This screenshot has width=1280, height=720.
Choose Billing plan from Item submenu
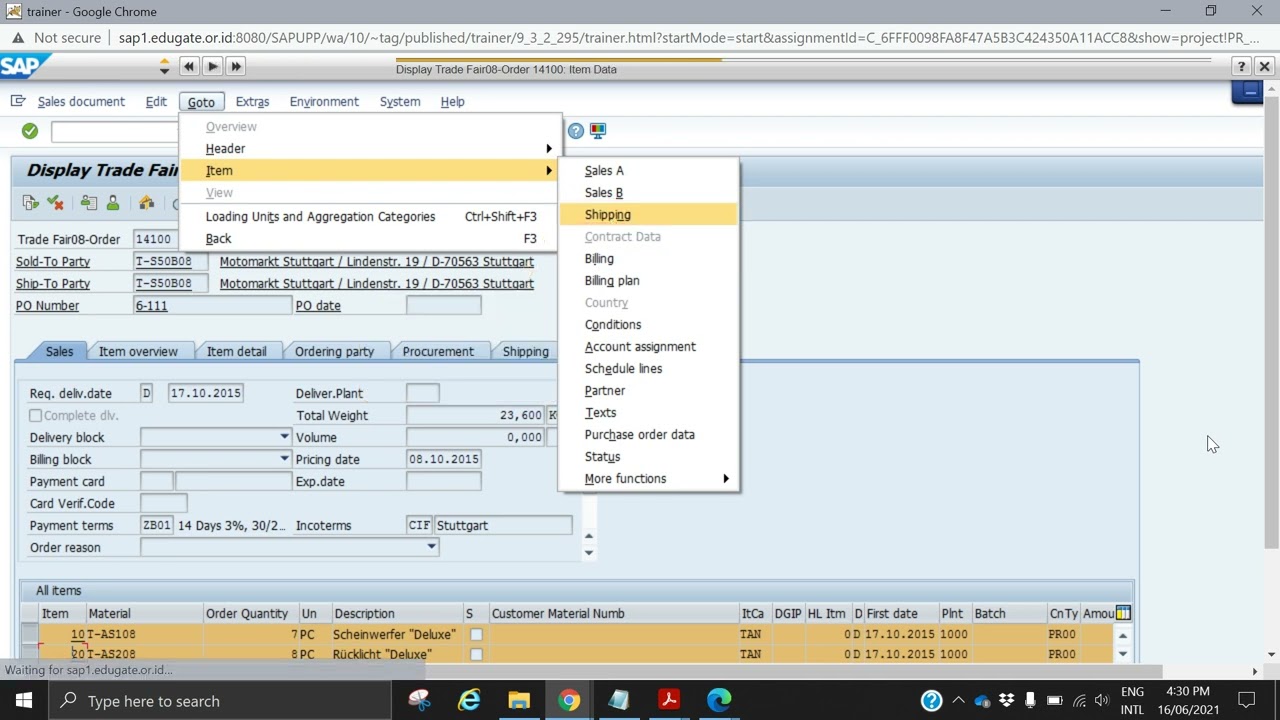[x=649, y=280]
